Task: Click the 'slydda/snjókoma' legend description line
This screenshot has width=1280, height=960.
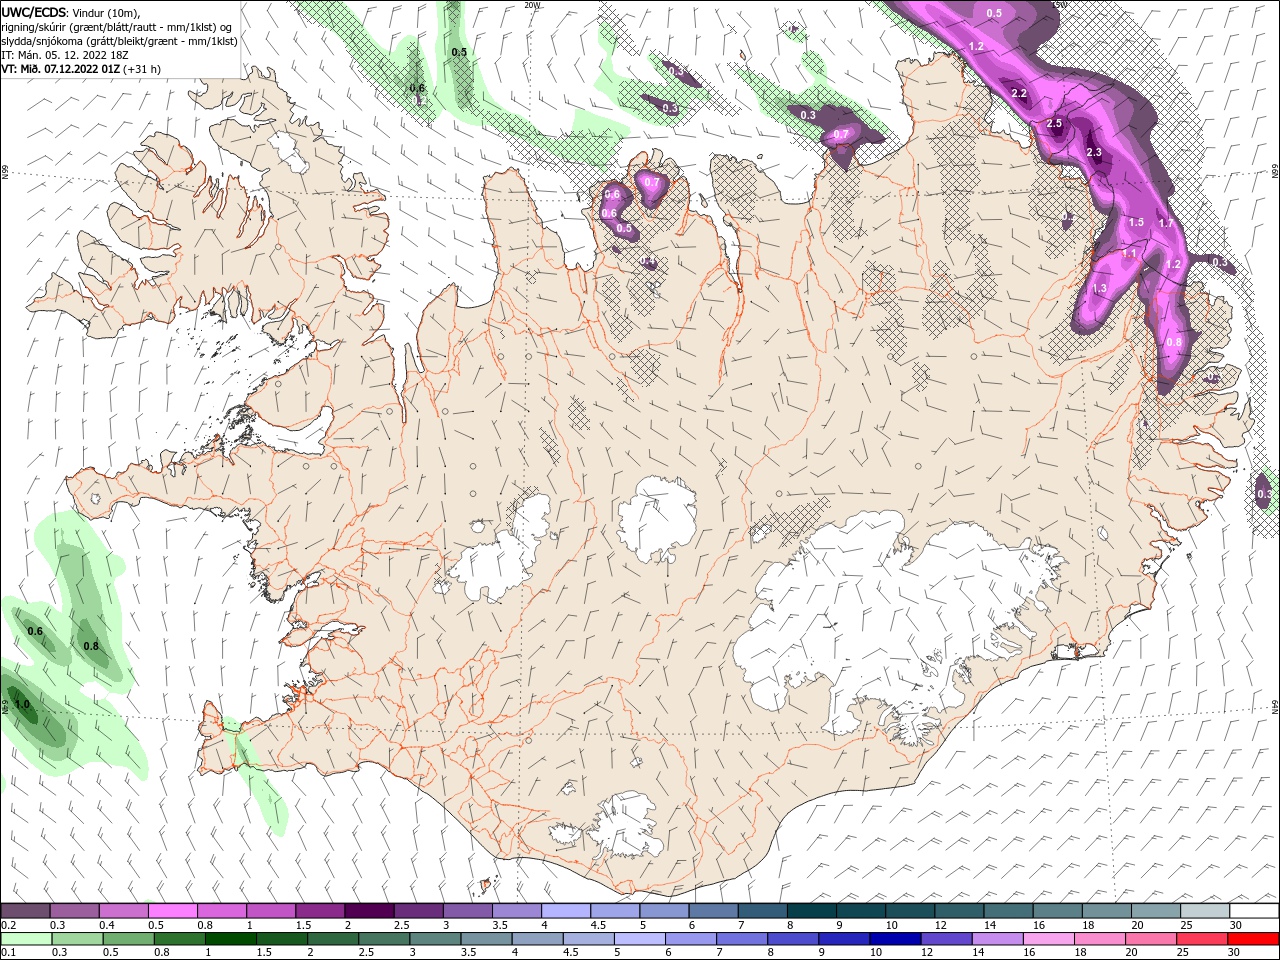Action: coord(119,41)
